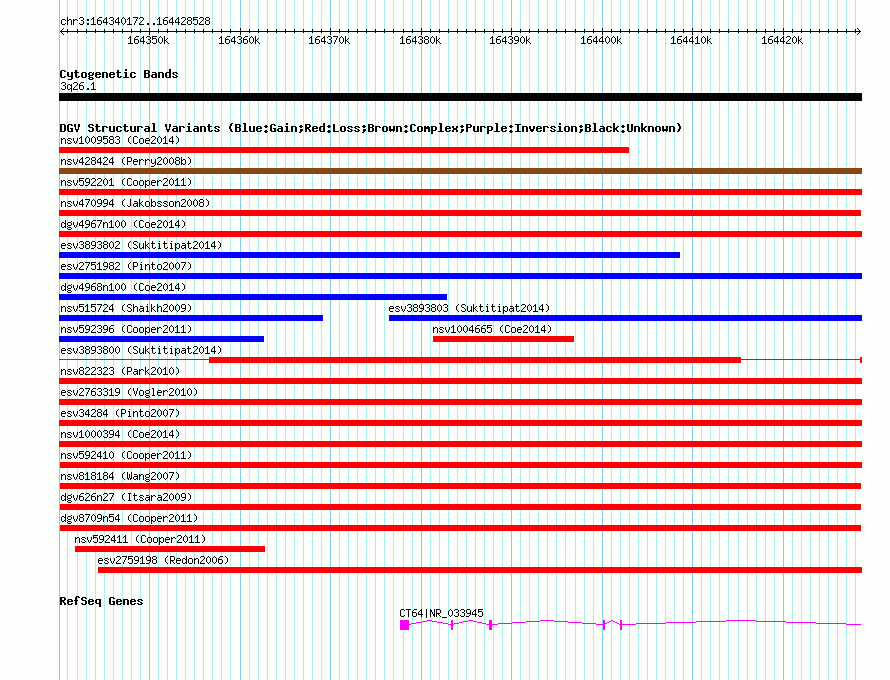Click esv3893800 (Suktitipat2014) label
Screen dimensions: 890x680
click(141, 350)
